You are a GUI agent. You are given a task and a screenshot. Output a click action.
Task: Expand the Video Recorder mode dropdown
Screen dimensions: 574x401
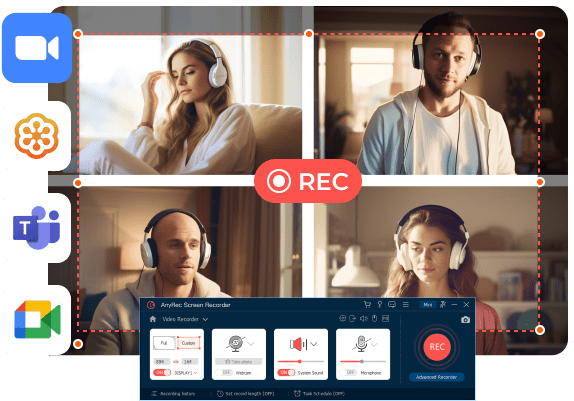pos(205,319)
